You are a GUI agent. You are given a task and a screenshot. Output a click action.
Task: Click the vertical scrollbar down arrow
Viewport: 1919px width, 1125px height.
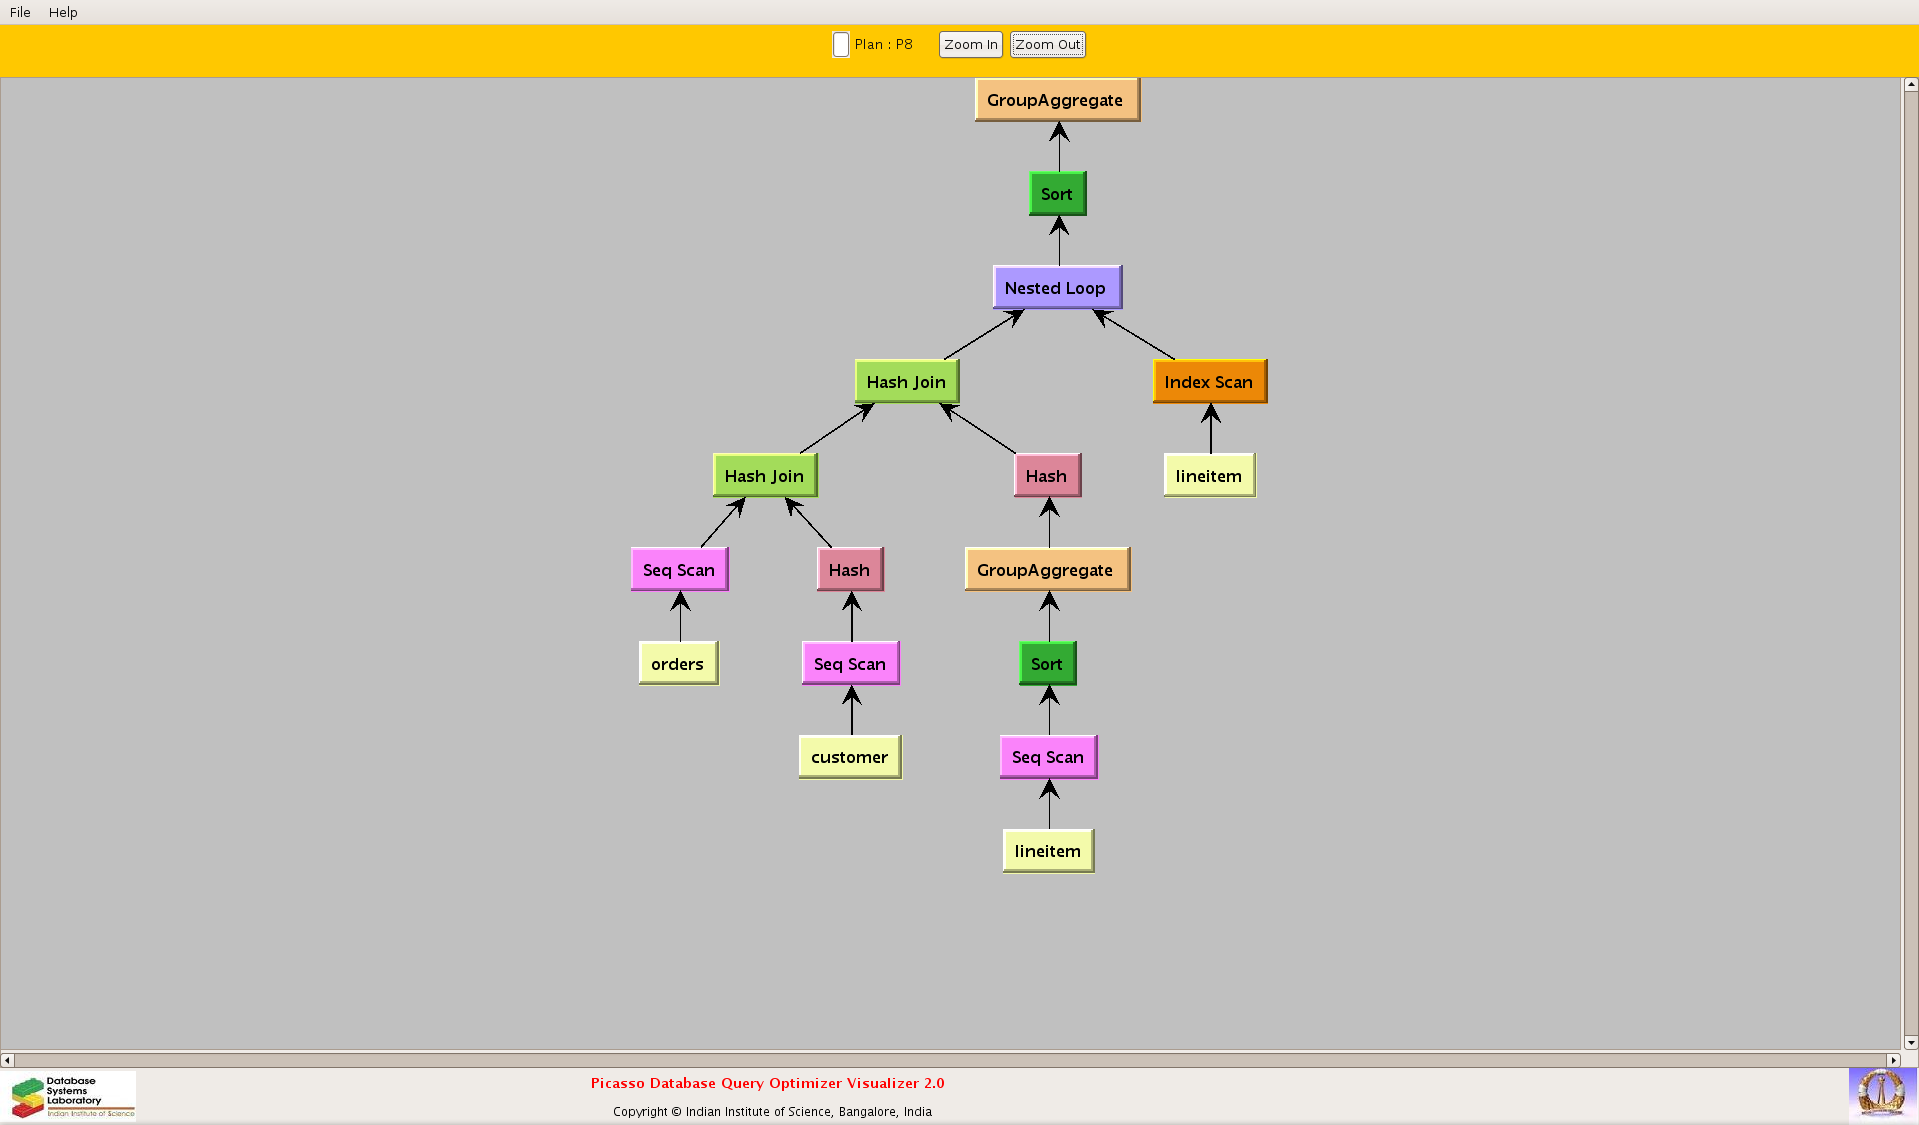click(1910, 1042)
